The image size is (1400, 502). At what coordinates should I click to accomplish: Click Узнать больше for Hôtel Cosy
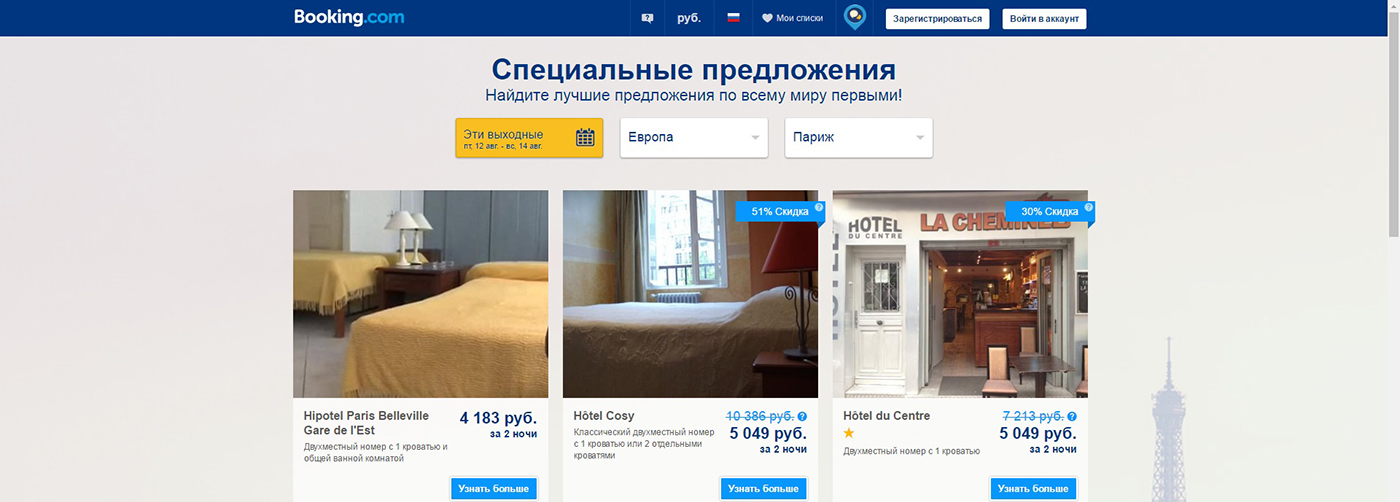pyautogui.click(x=763, y=489)
